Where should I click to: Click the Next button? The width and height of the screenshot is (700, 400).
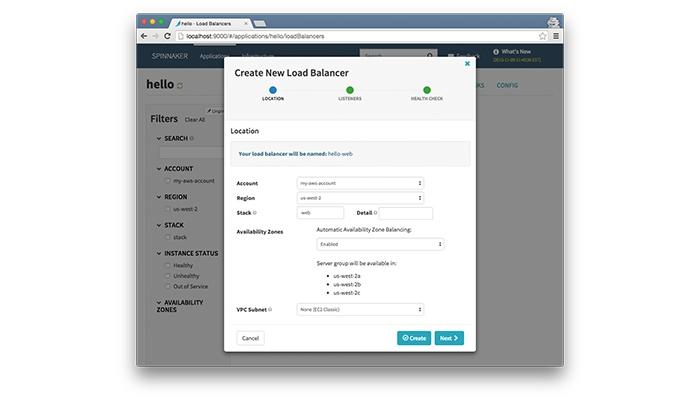coord(449,338)
